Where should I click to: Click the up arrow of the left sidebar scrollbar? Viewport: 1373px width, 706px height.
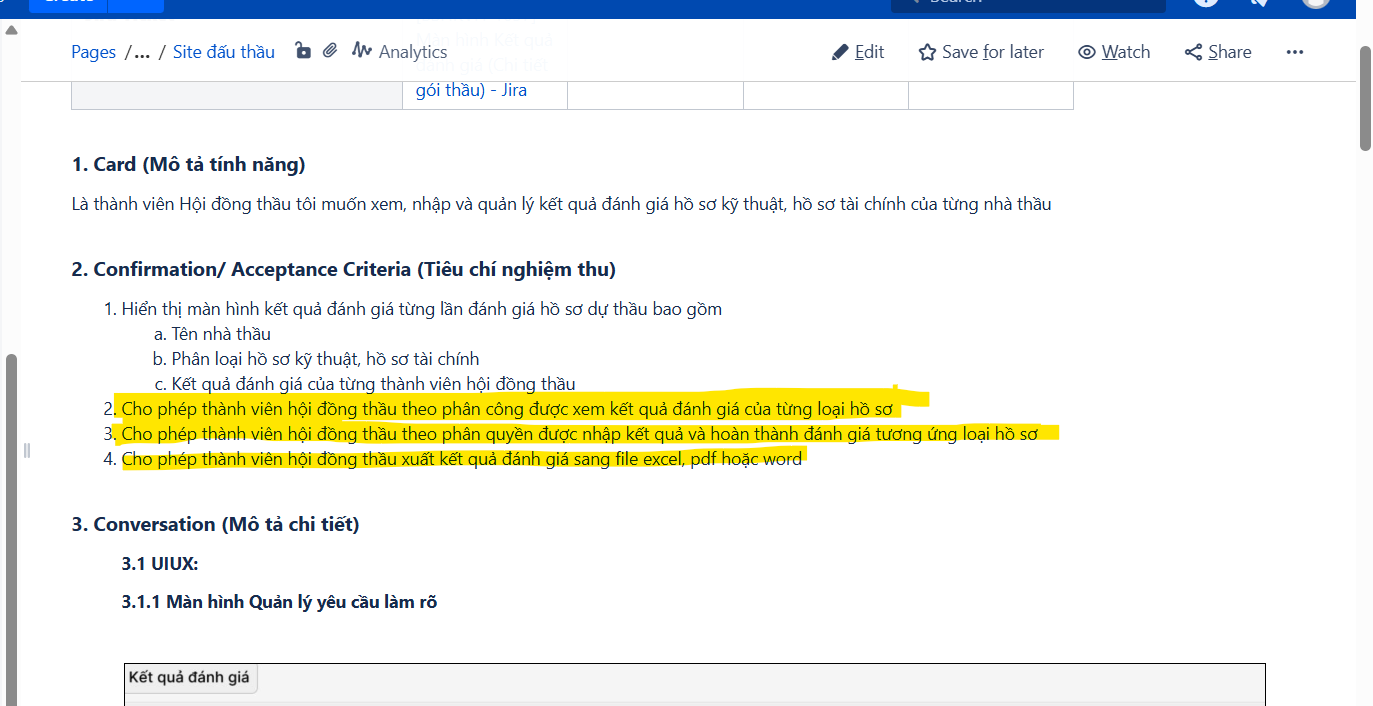pyautogui.click(x=12, y=30)
